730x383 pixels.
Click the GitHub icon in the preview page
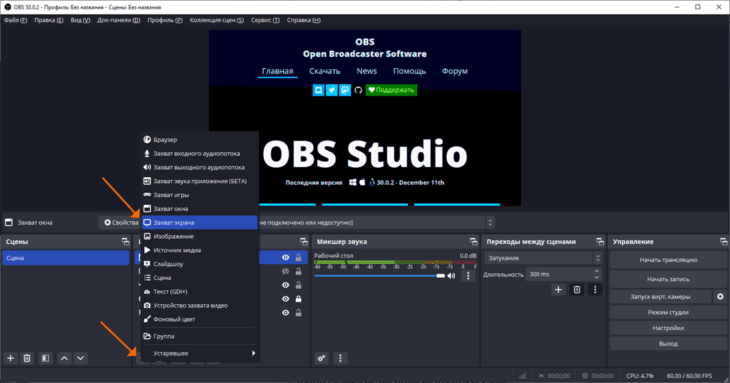tap(358, 90)
